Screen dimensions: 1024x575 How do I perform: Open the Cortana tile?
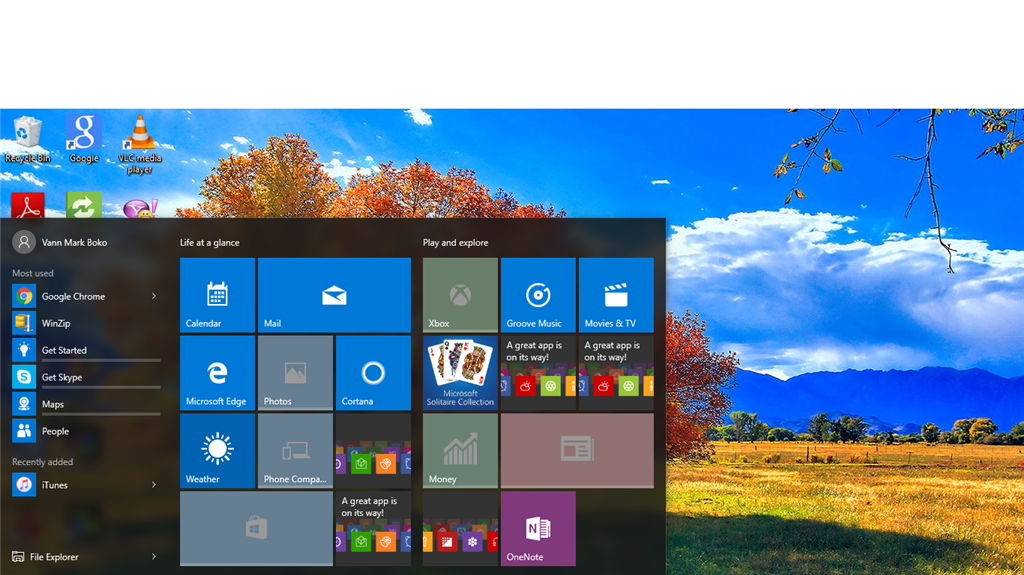tap(373, 373)
